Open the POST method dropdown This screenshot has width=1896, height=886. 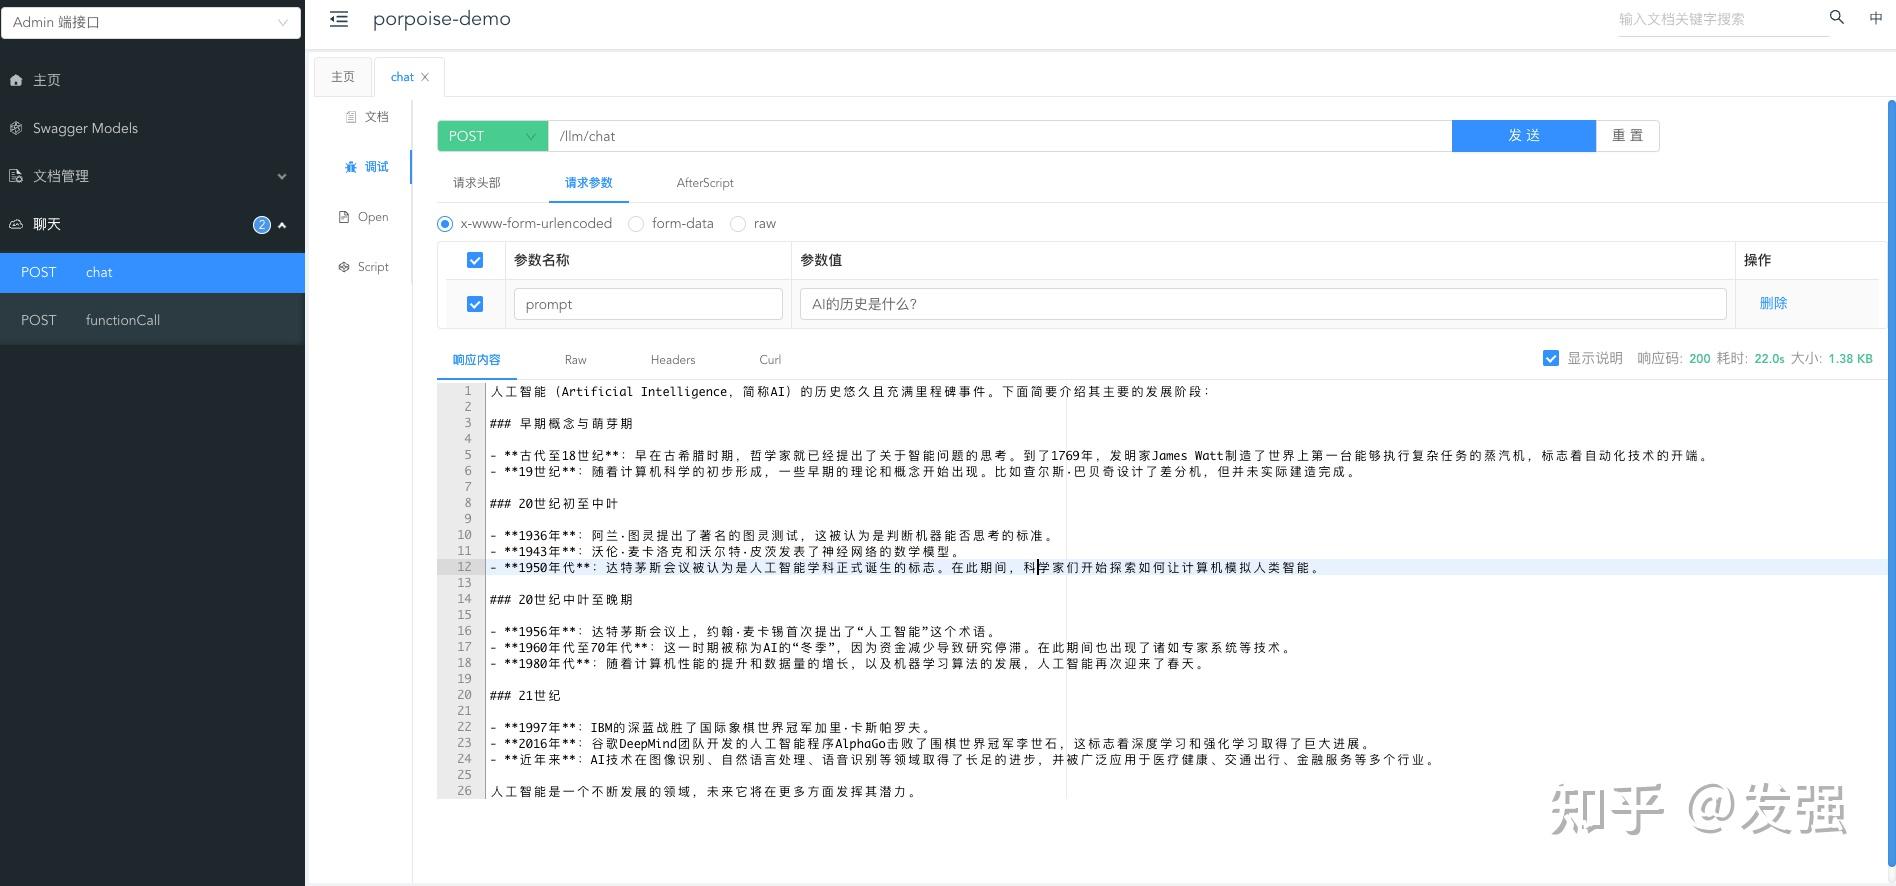[492, 136]
